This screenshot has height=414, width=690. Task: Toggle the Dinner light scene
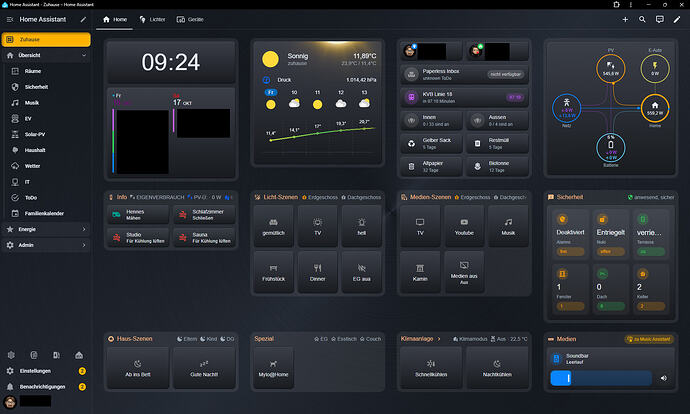pyautogui.click(x=317, y=272)
